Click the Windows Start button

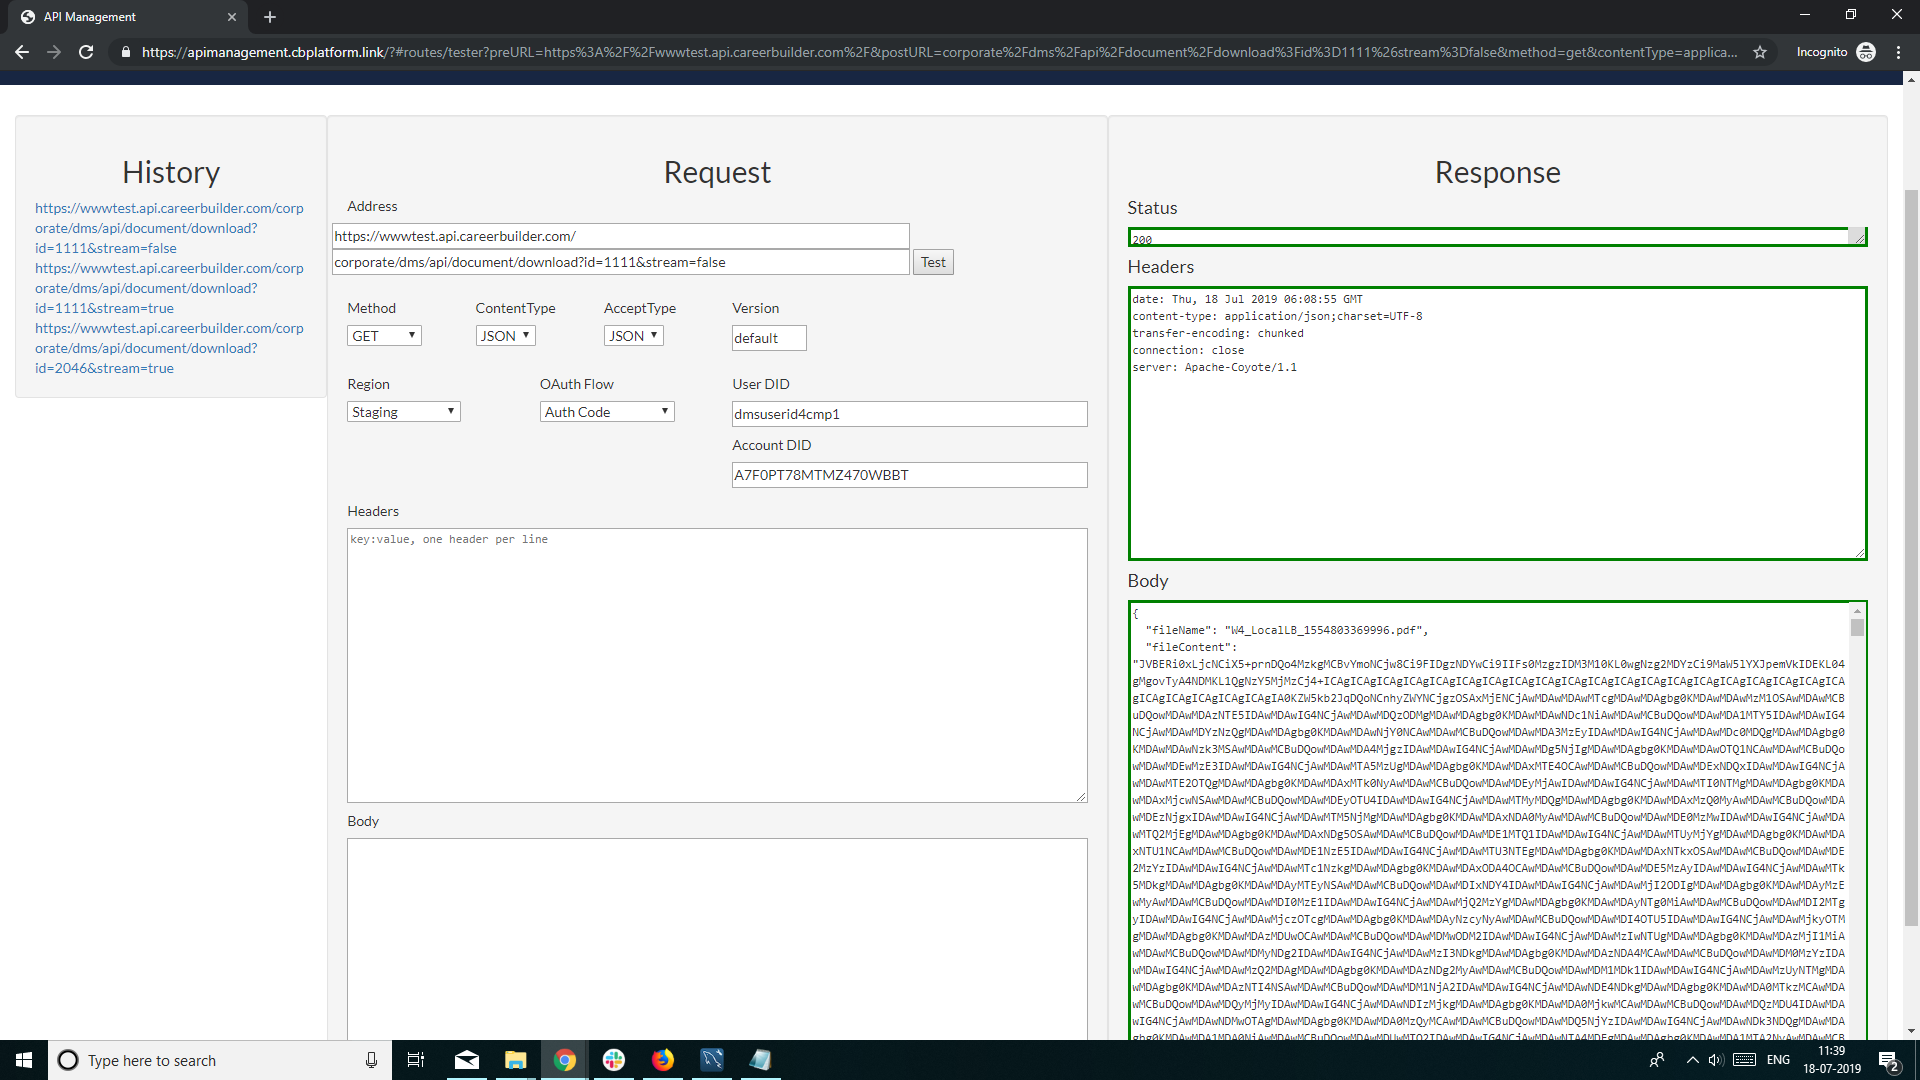point(24,1060)
